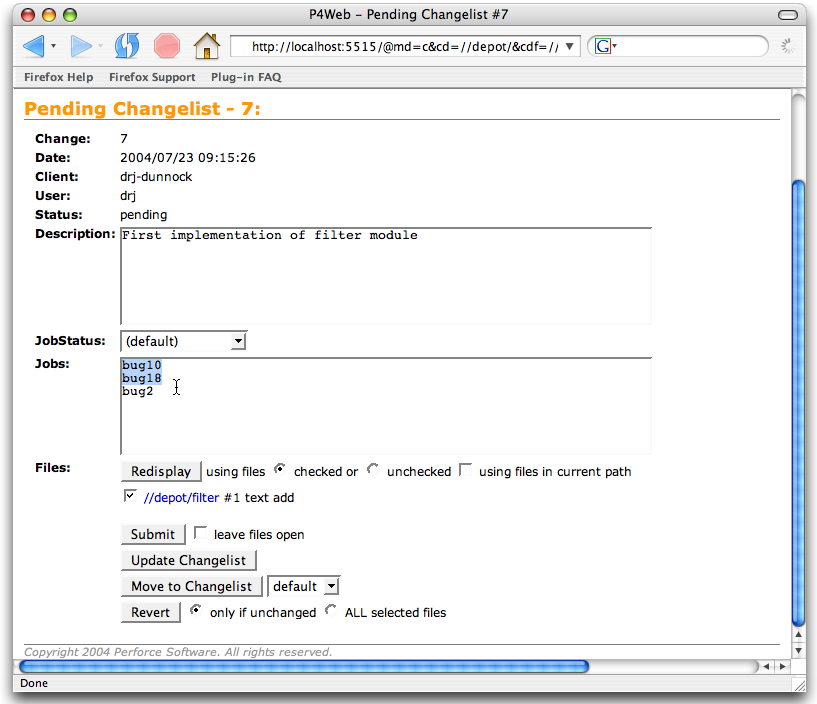This screenshot has height=704, width=817.
Task: Click the Google search engine icon
Action: [603, 46]
